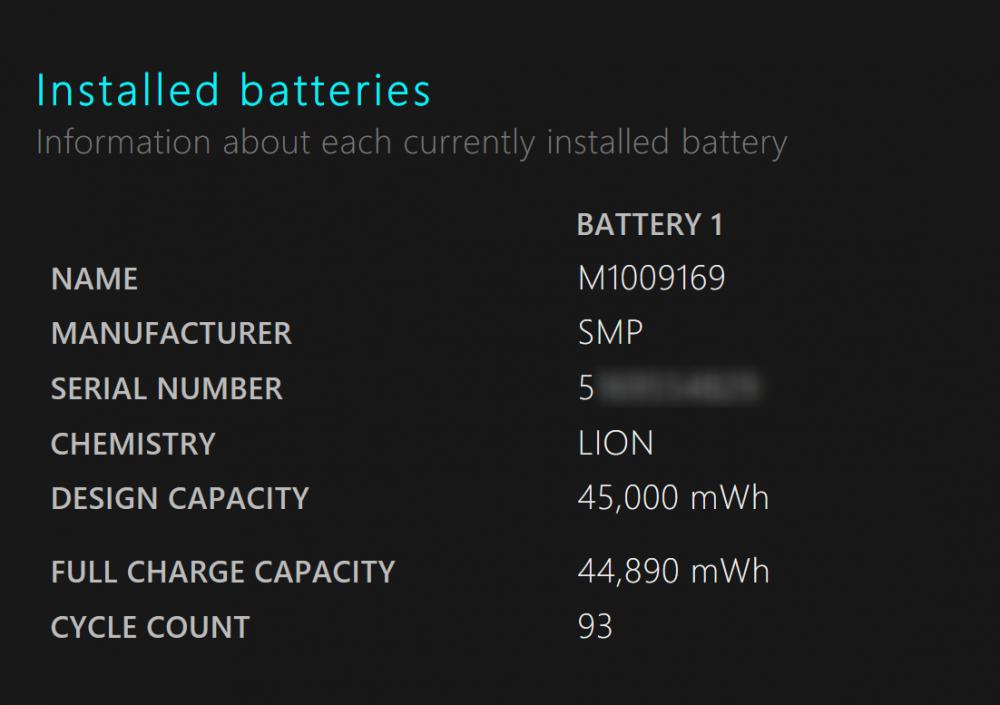Select the CYCLE COUNT label
This screenshot has width=1000, height=705.
(x=151, y=627)
